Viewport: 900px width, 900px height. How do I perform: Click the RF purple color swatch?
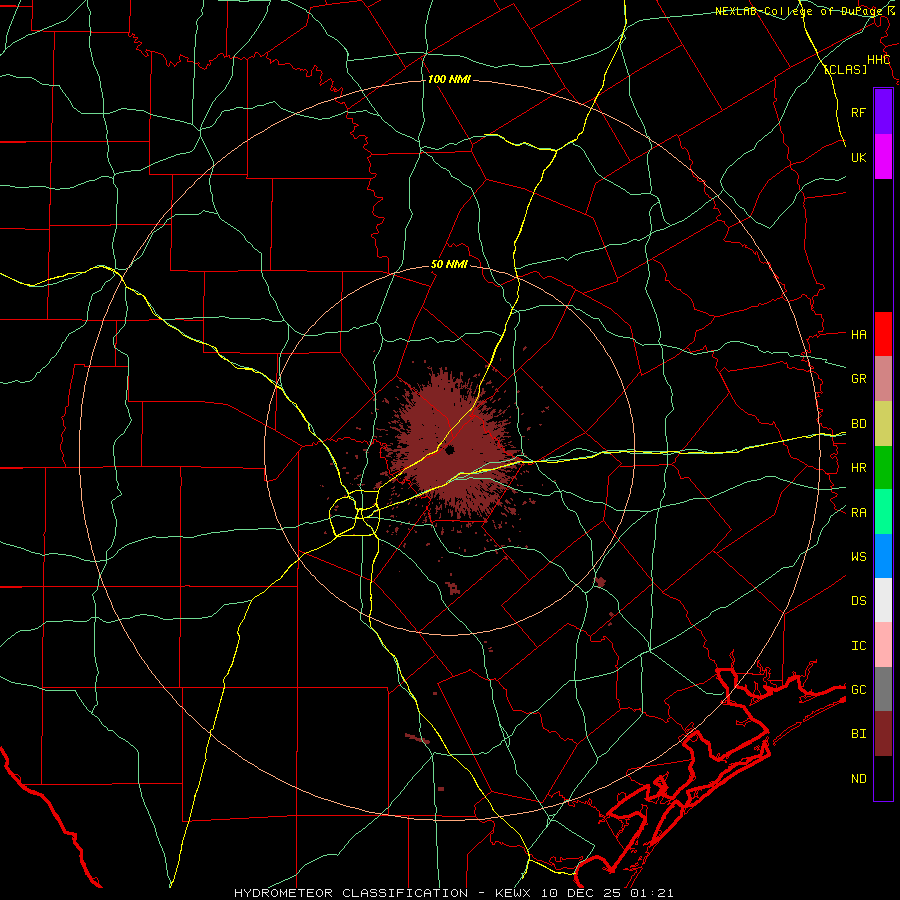883,112
